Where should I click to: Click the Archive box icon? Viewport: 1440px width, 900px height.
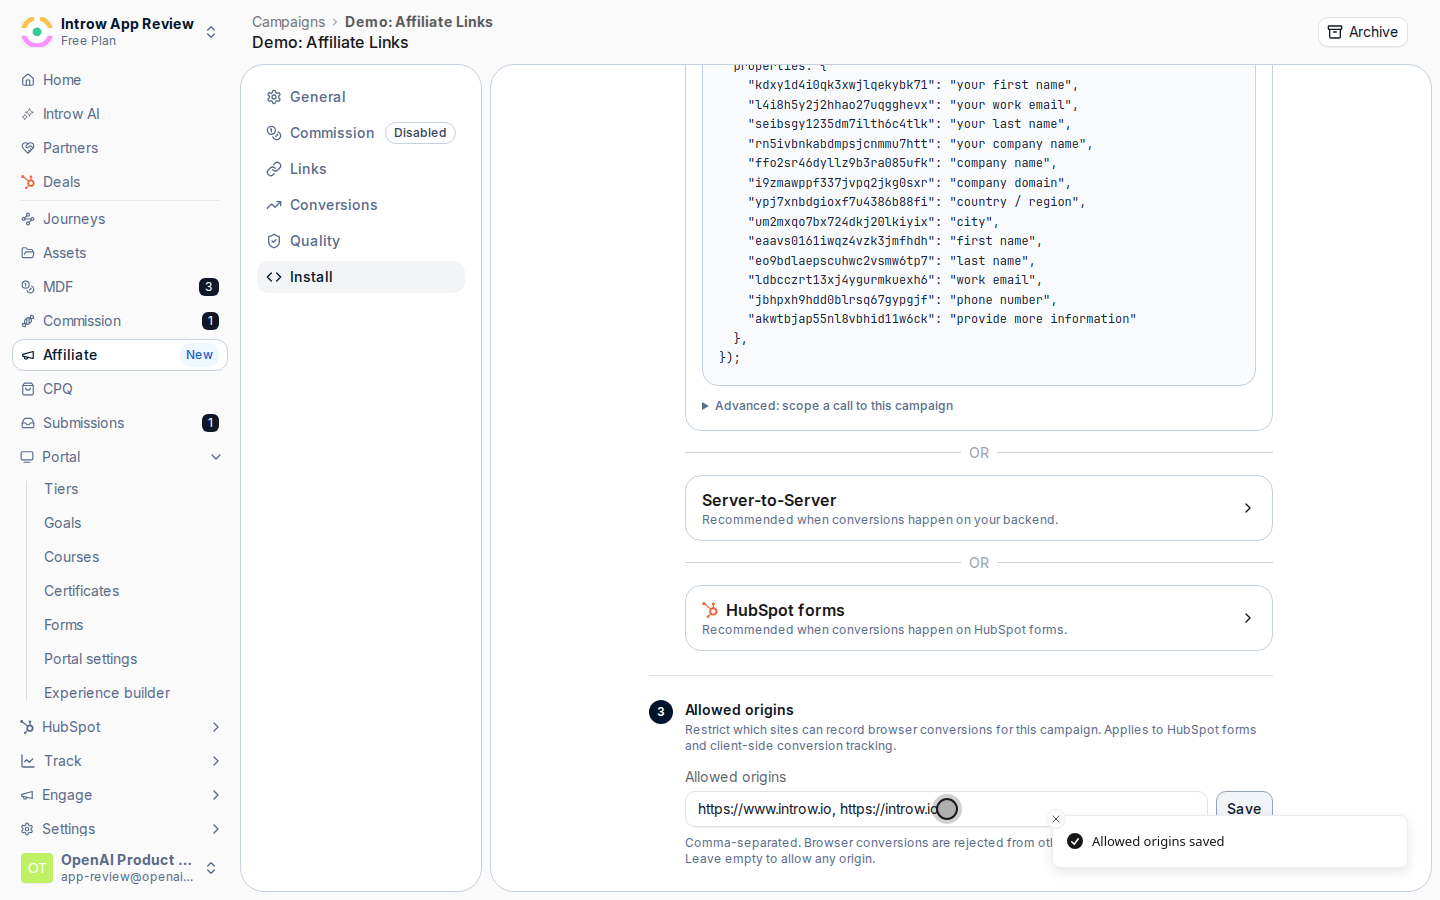click(1335, 32)
